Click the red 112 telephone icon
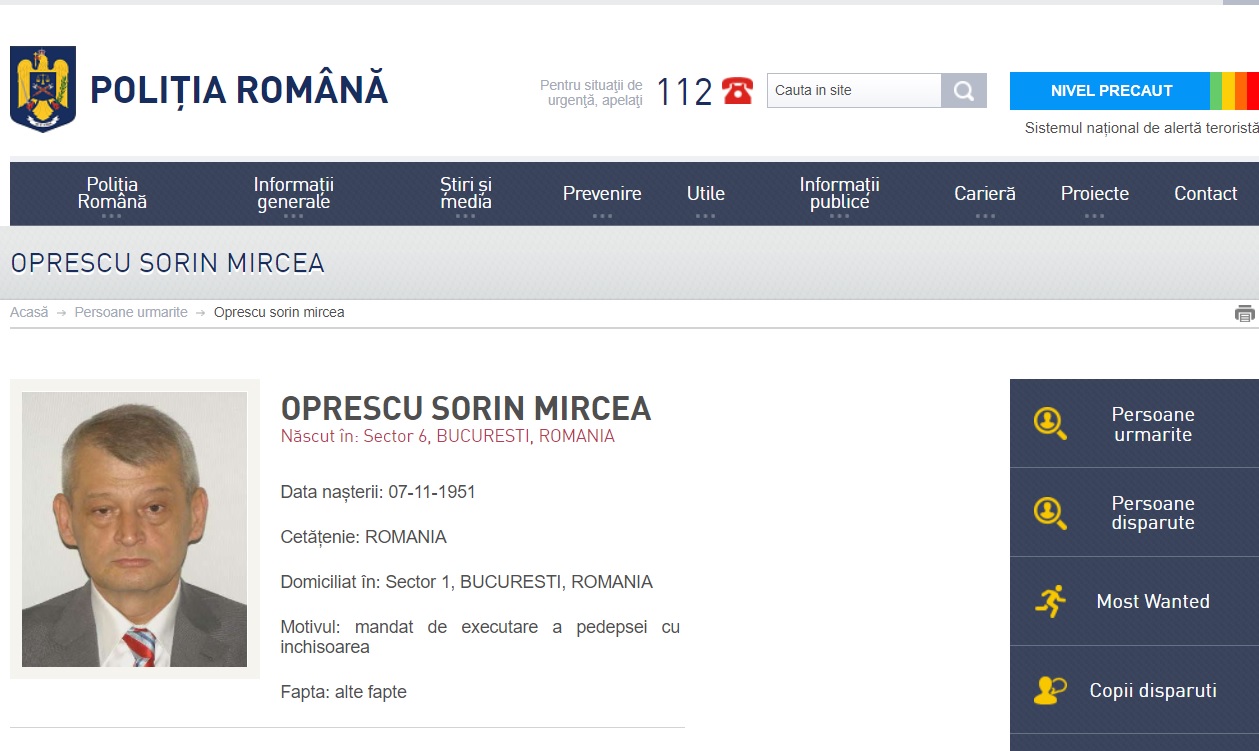1259x751 pixels. [x=735, y=89]
